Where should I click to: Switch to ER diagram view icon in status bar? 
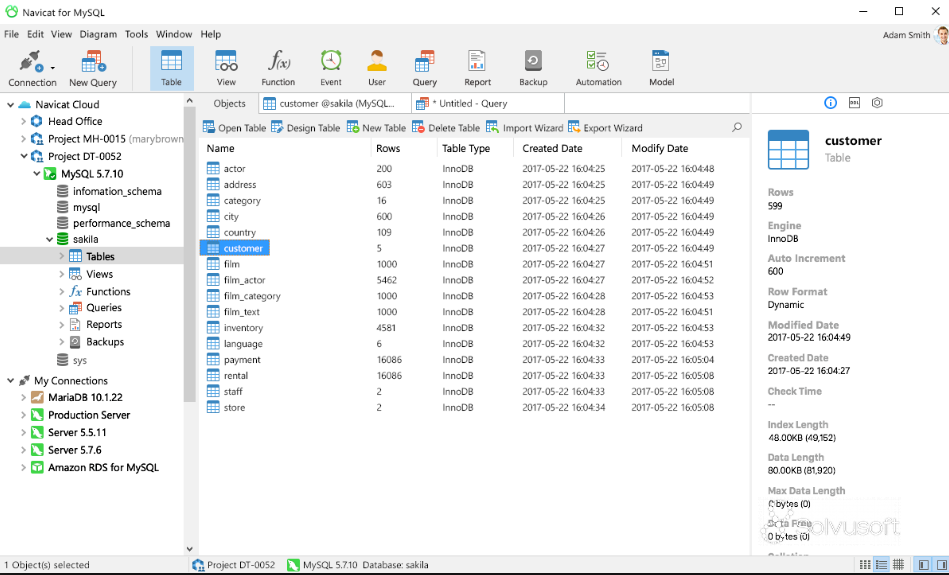point(899,565)
